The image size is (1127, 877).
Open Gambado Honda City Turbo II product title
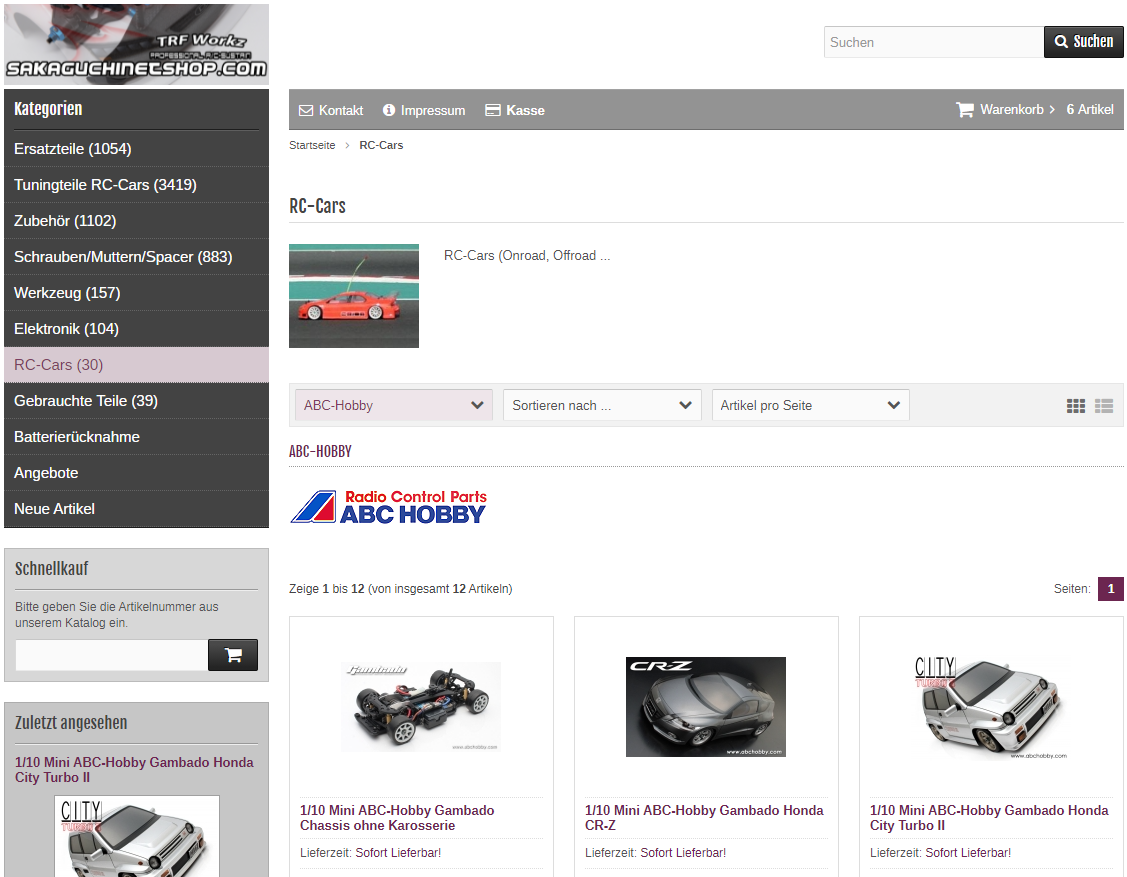pyautogui.click(x=989, y=818)
